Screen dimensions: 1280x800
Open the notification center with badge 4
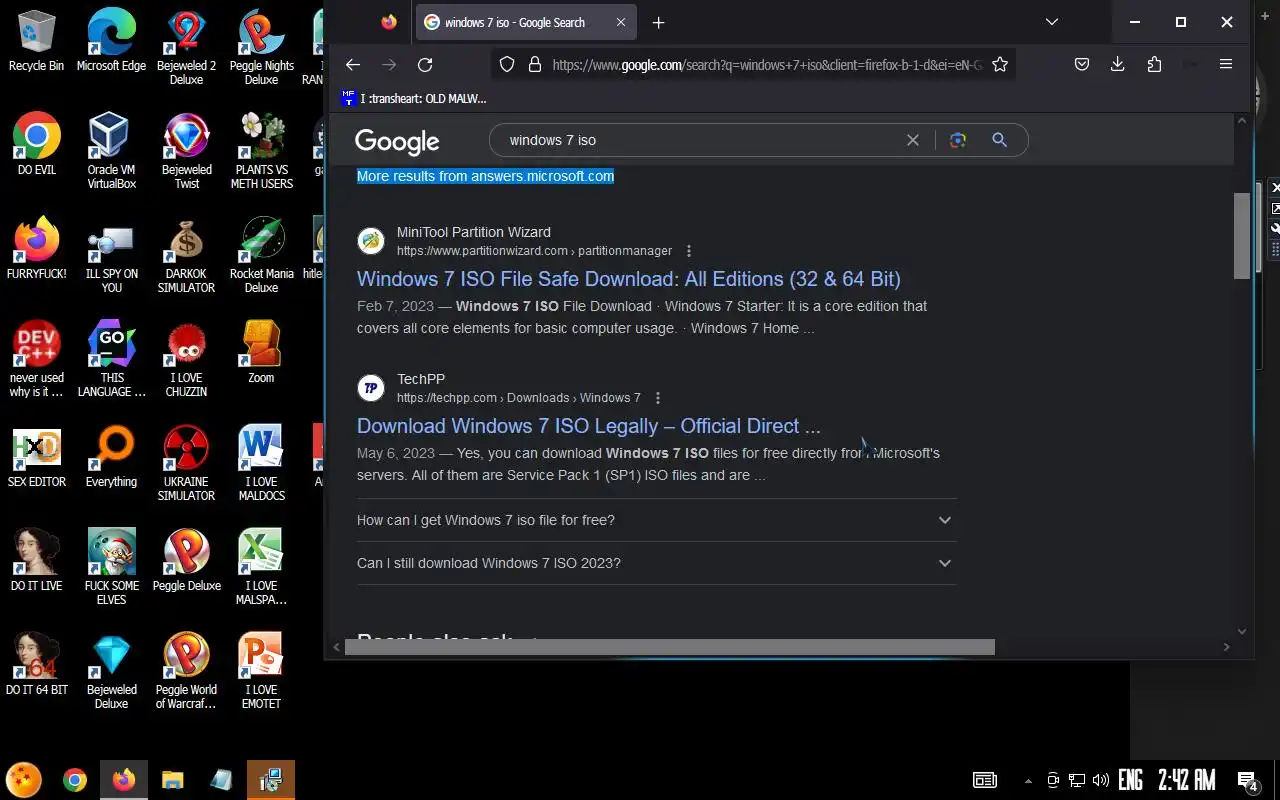click(x=1247, y=780)
